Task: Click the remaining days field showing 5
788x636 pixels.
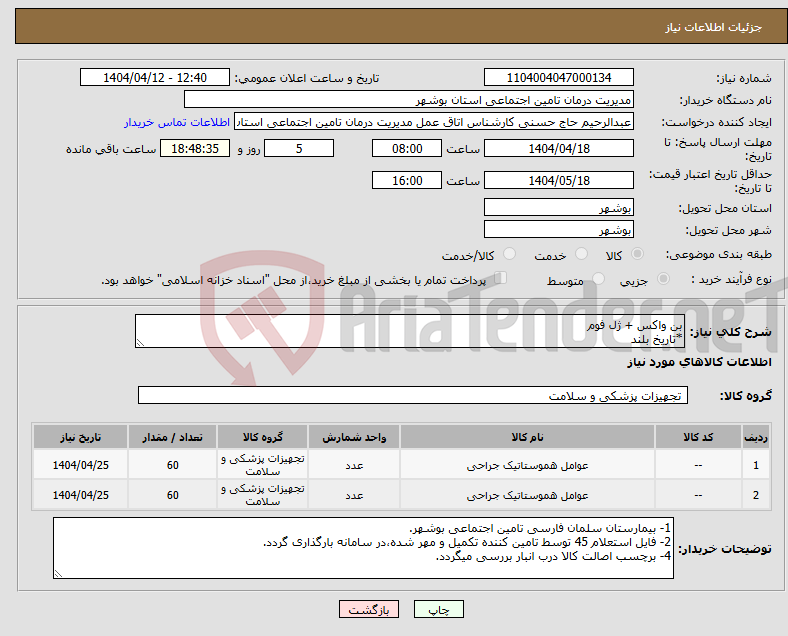Action: pos(299,148)
